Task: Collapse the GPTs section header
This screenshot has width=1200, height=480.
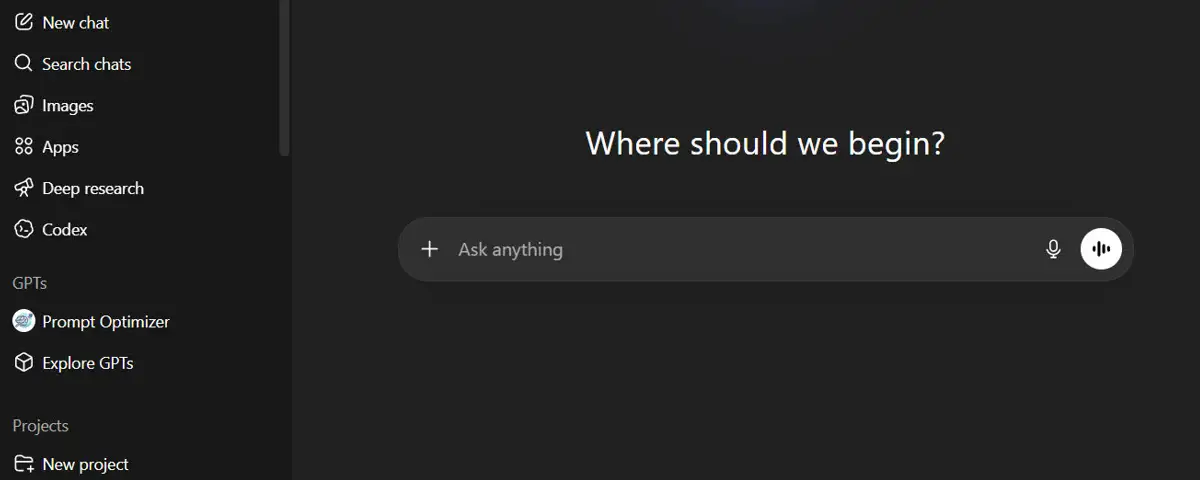Action: [x=30, y=283]
